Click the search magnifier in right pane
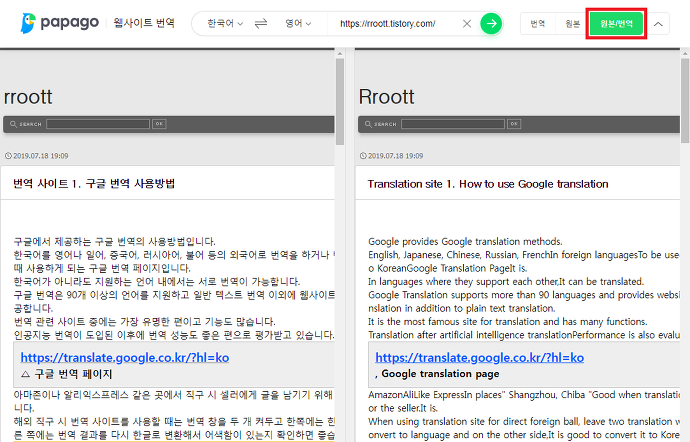 point(368,124)
